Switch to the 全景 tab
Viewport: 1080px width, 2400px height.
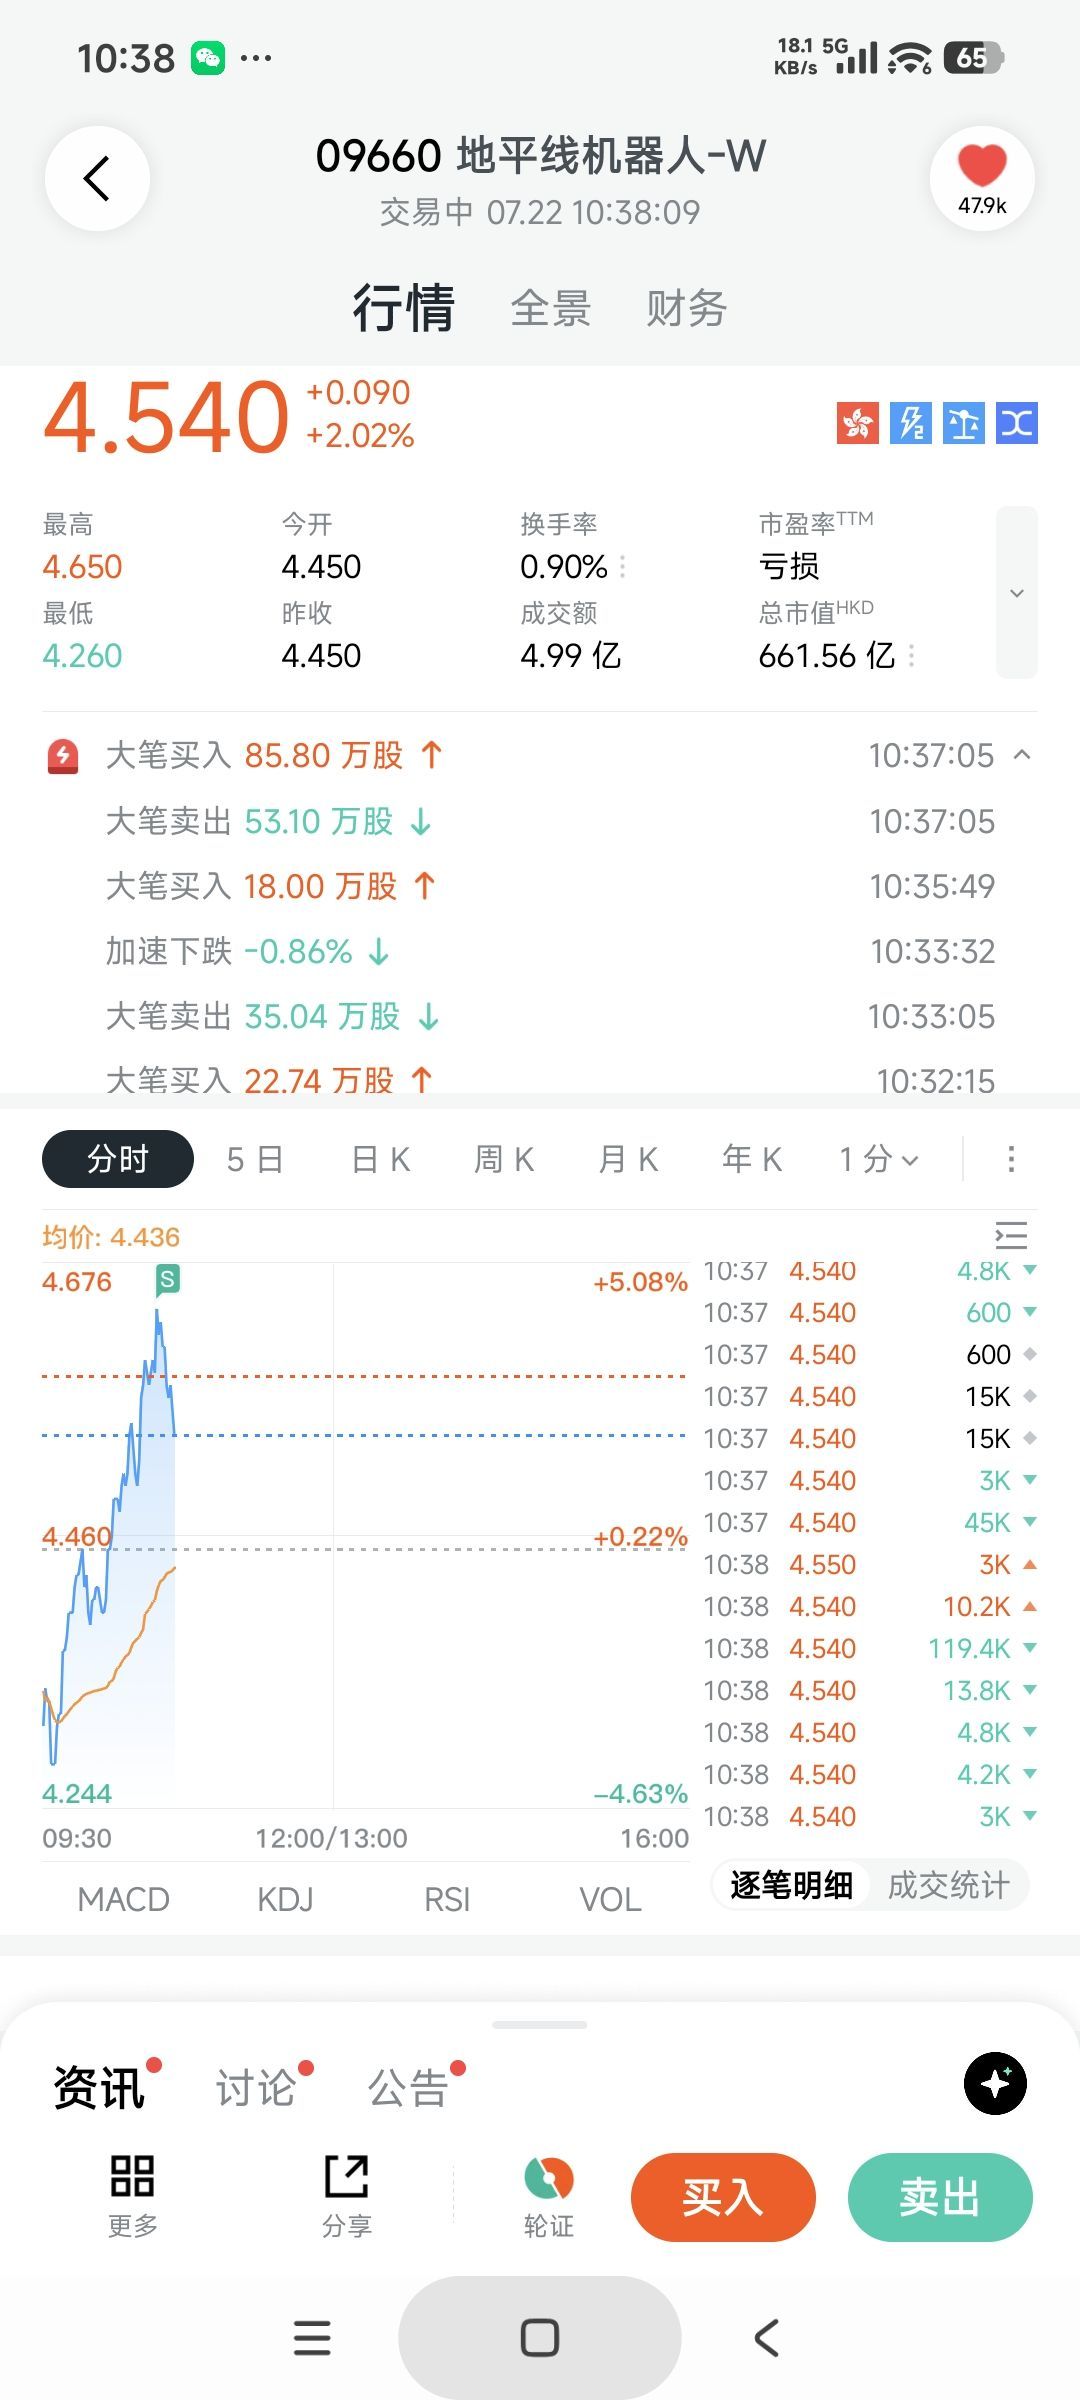click(551, 308)
